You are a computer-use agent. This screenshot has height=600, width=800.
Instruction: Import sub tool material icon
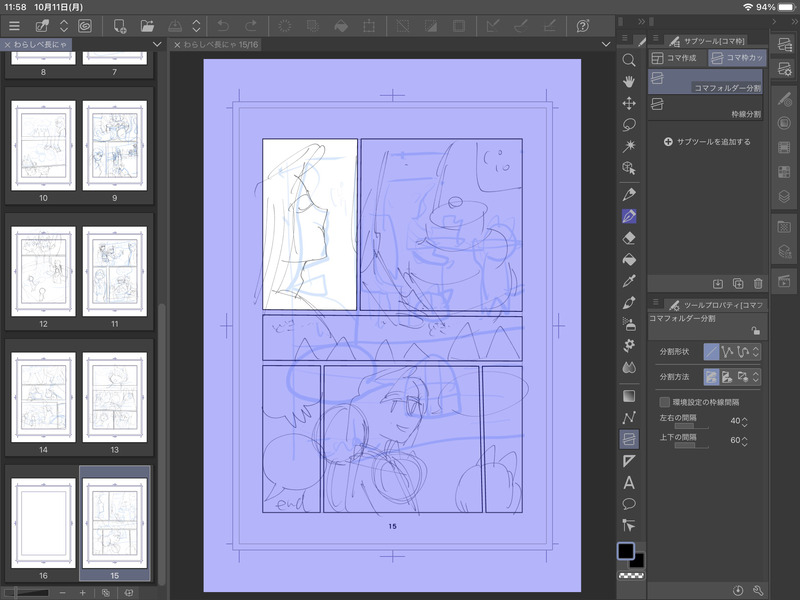[718, 284]
